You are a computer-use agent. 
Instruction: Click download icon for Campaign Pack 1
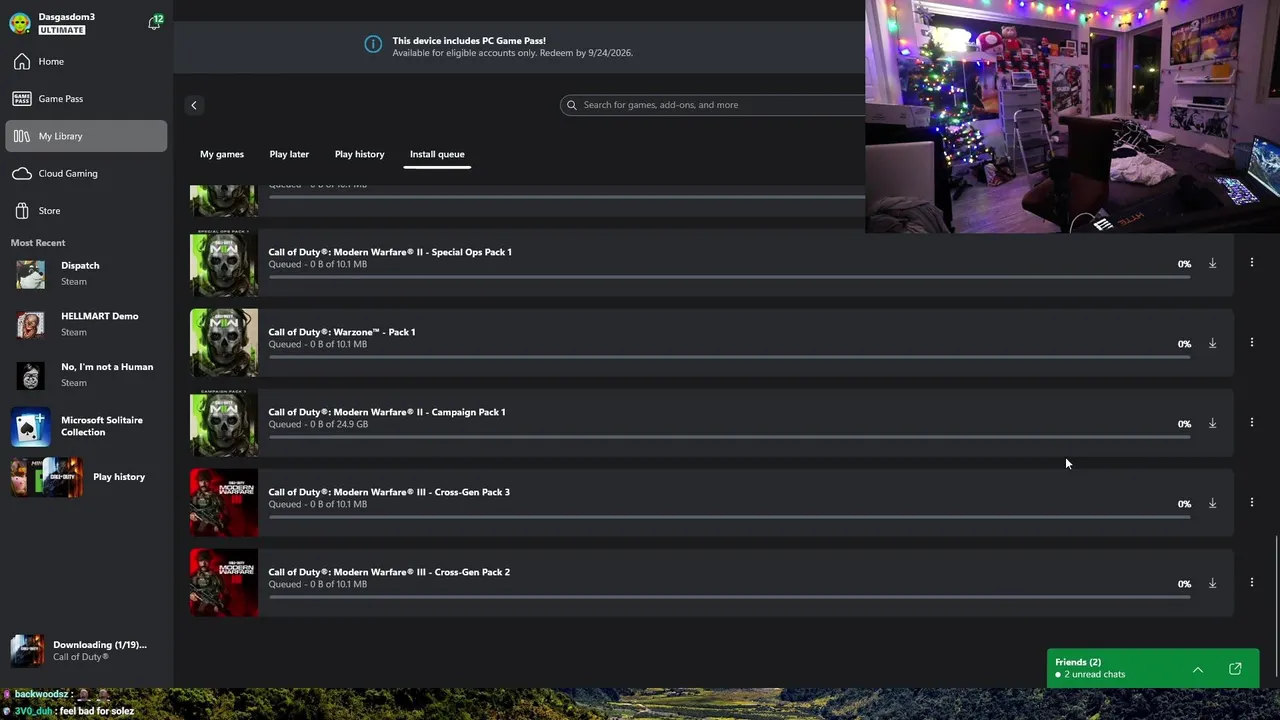pos(1212,423)
